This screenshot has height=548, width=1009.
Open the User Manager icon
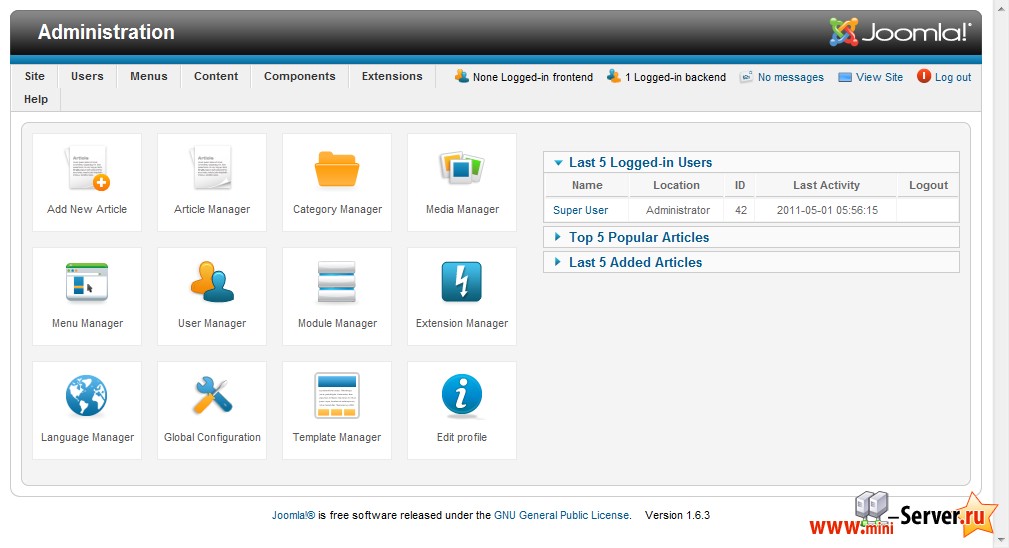tap(212, 282)
